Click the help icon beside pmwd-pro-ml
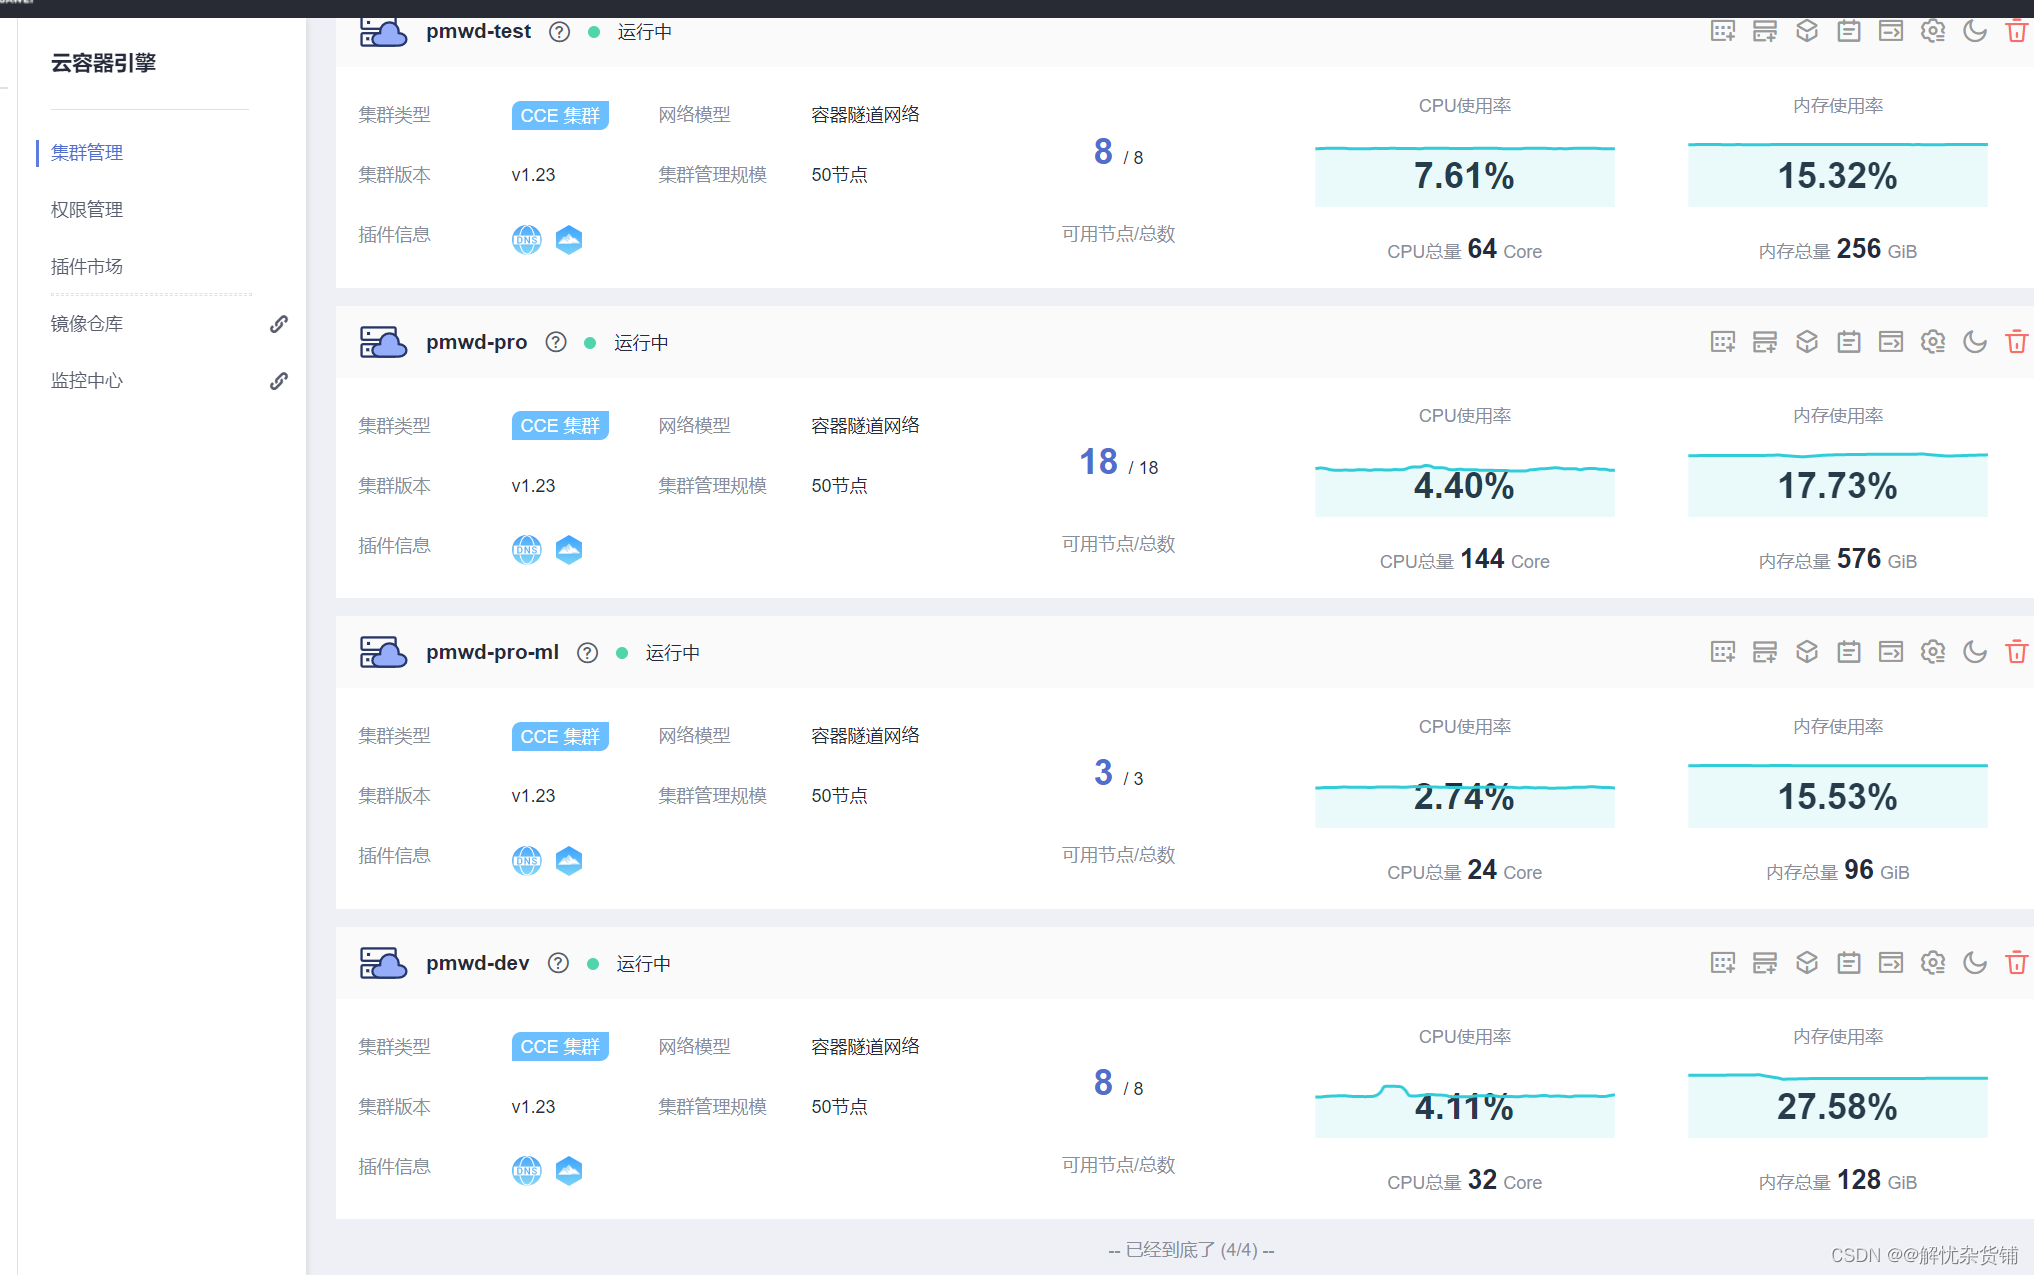Viewport: 2034px width, 1275px height. (588, 653)
